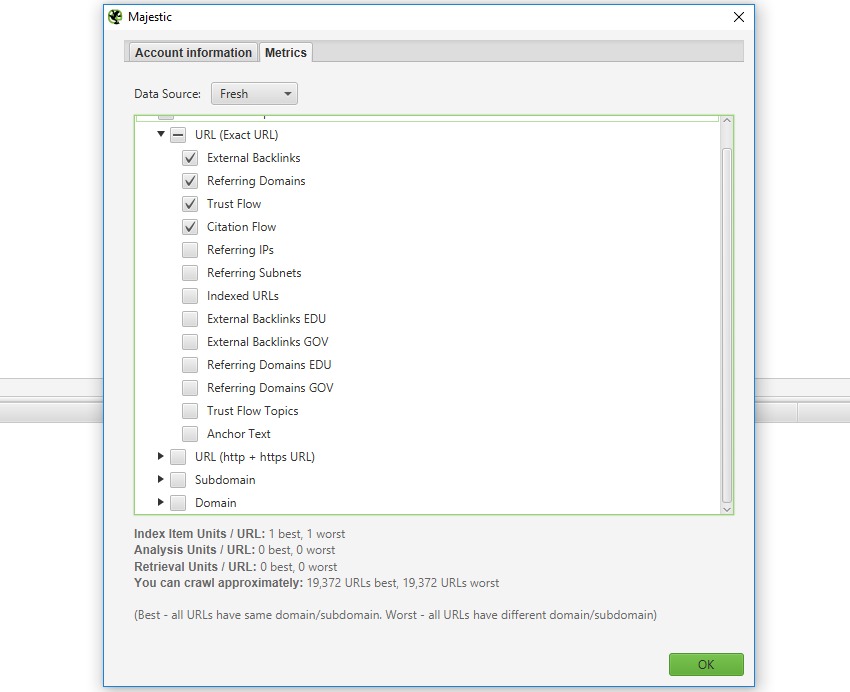The width and height of the screenshot is (850, 692).
Task: Uncheck the Trust Flow checkbox
Action: (x=190, y=204)
